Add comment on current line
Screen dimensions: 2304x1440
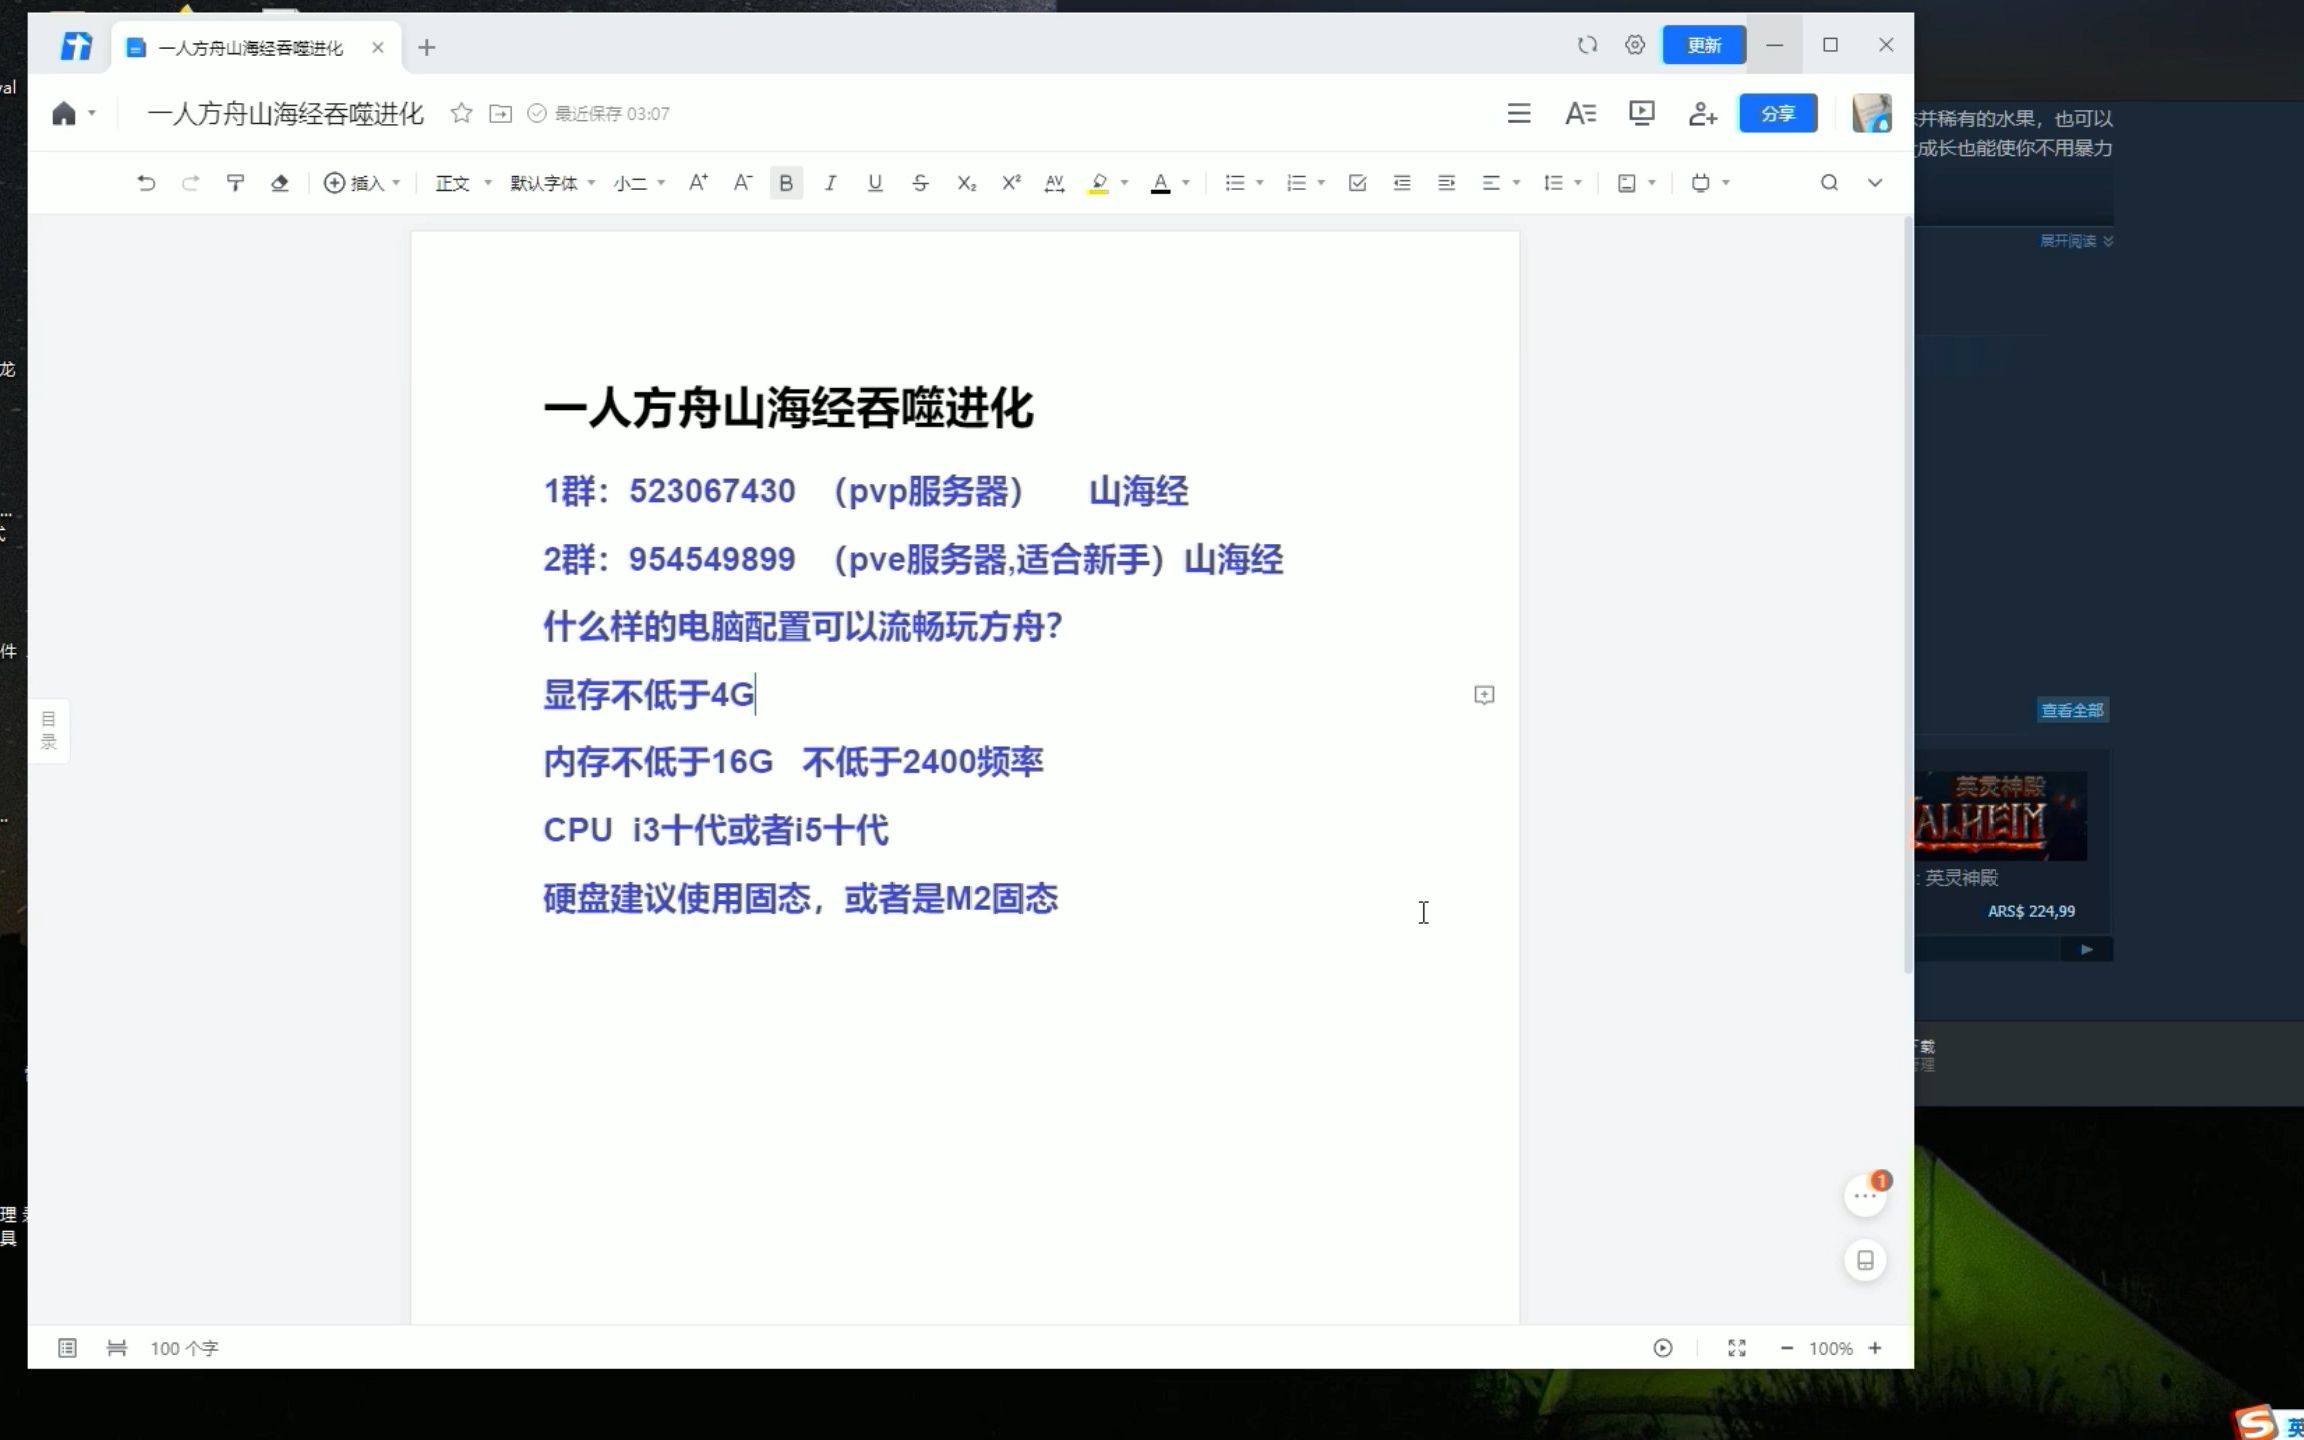point(1484,695)
